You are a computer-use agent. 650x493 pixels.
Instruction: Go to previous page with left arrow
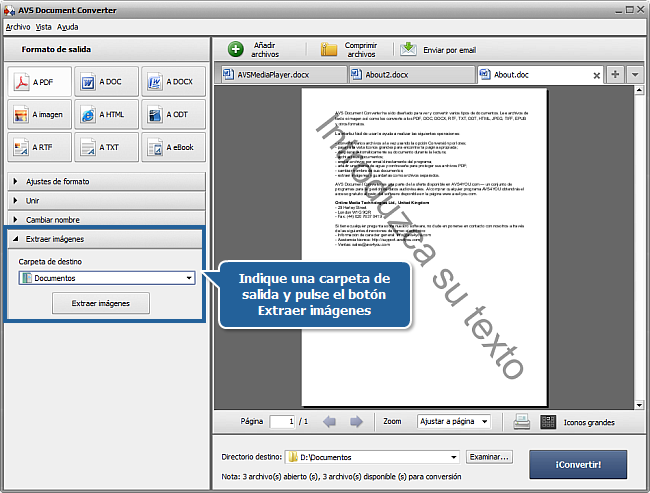[329, 422]
